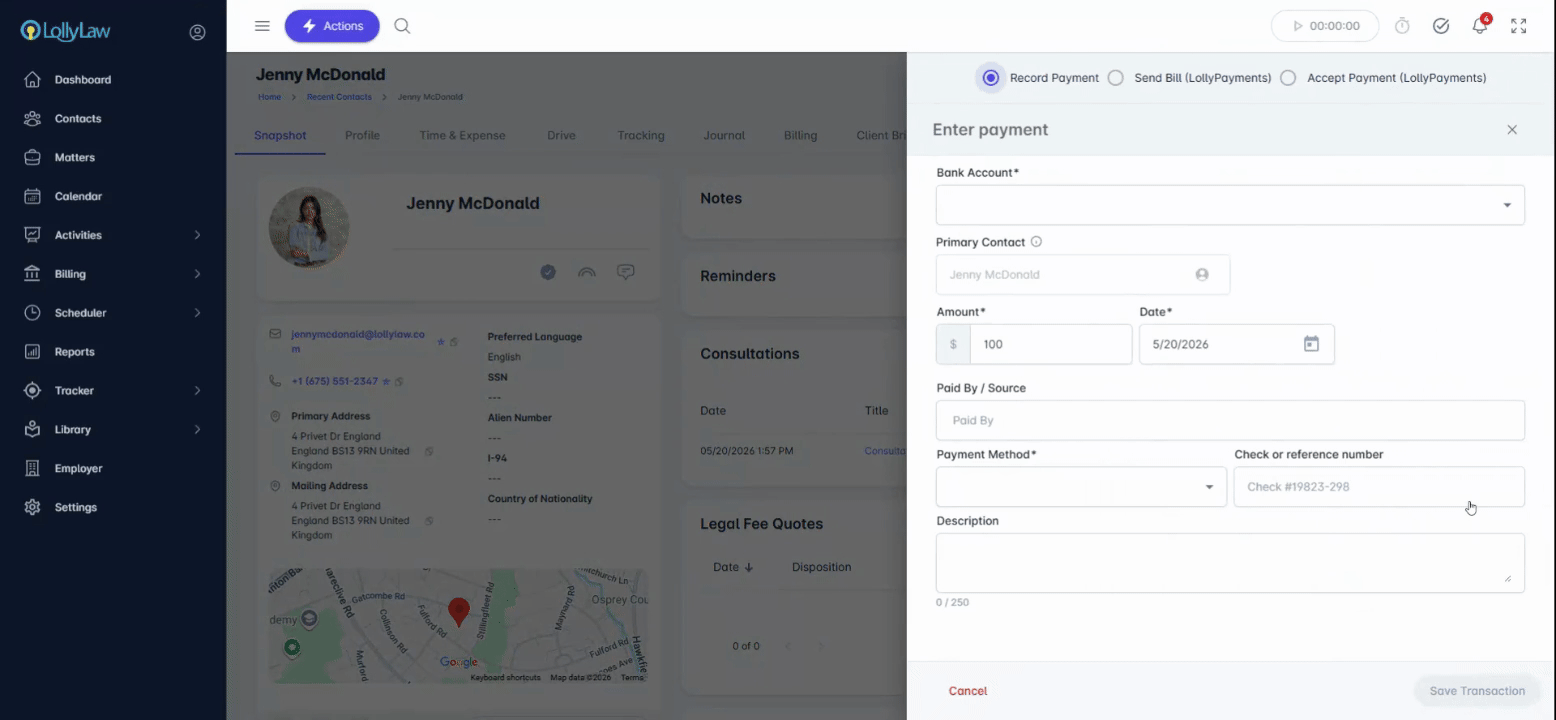Click the search magnifier icon
The width and height of the screenshot is (1556, 720).
pyautogui.click(x=402, y=26)
